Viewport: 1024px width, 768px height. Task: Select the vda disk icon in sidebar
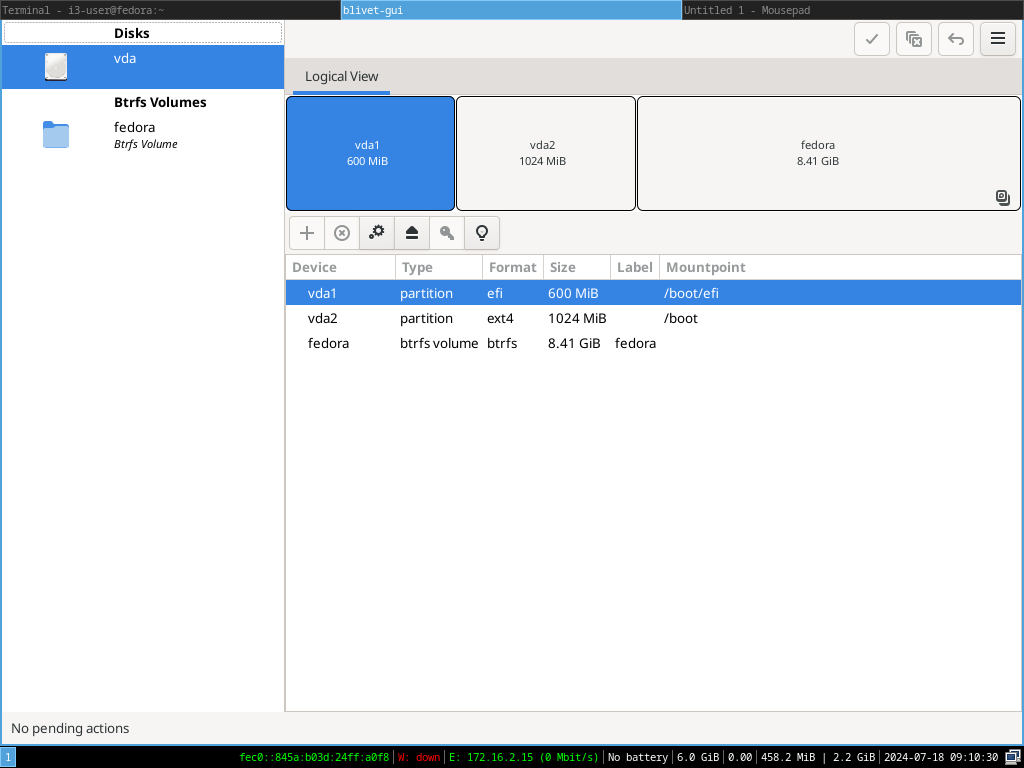tap(56, 67)
